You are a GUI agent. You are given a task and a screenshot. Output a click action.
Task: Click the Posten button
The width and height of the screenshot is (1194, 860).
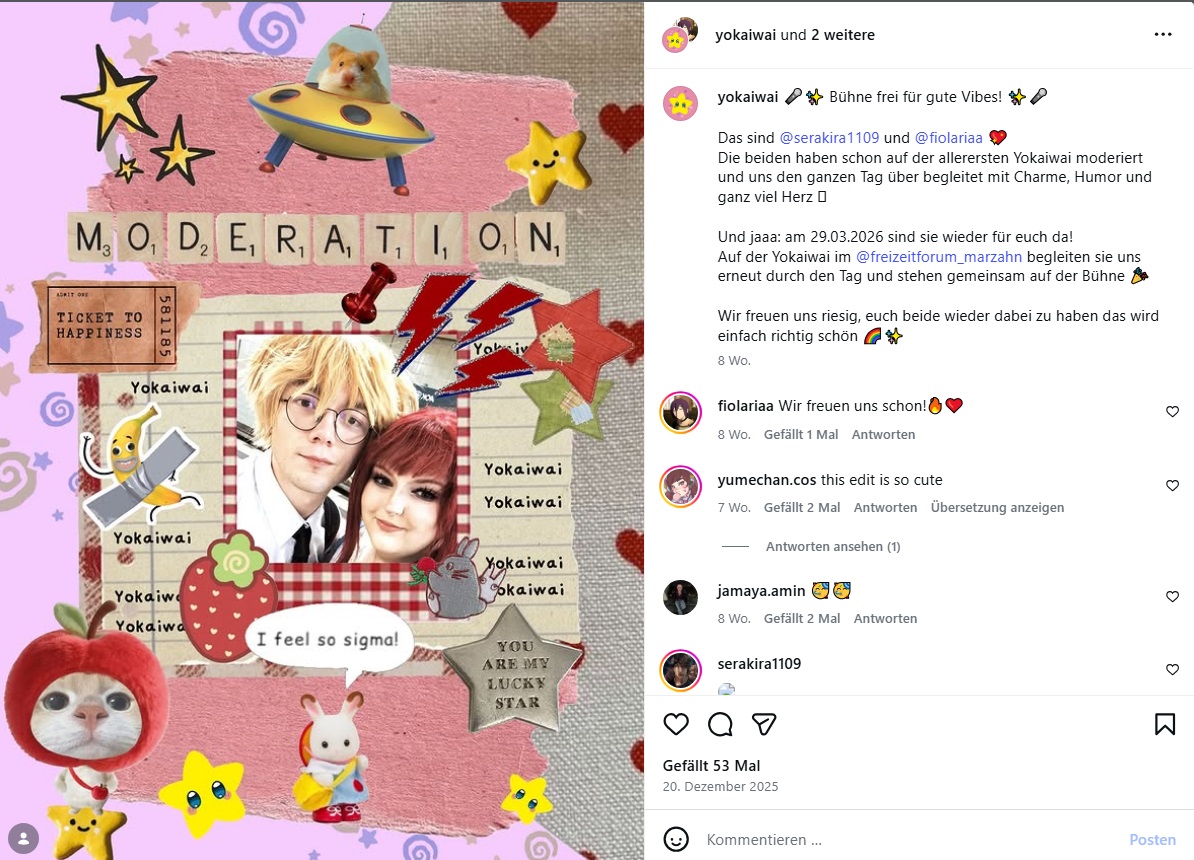pyautogui.click(x=1152, y=840)
